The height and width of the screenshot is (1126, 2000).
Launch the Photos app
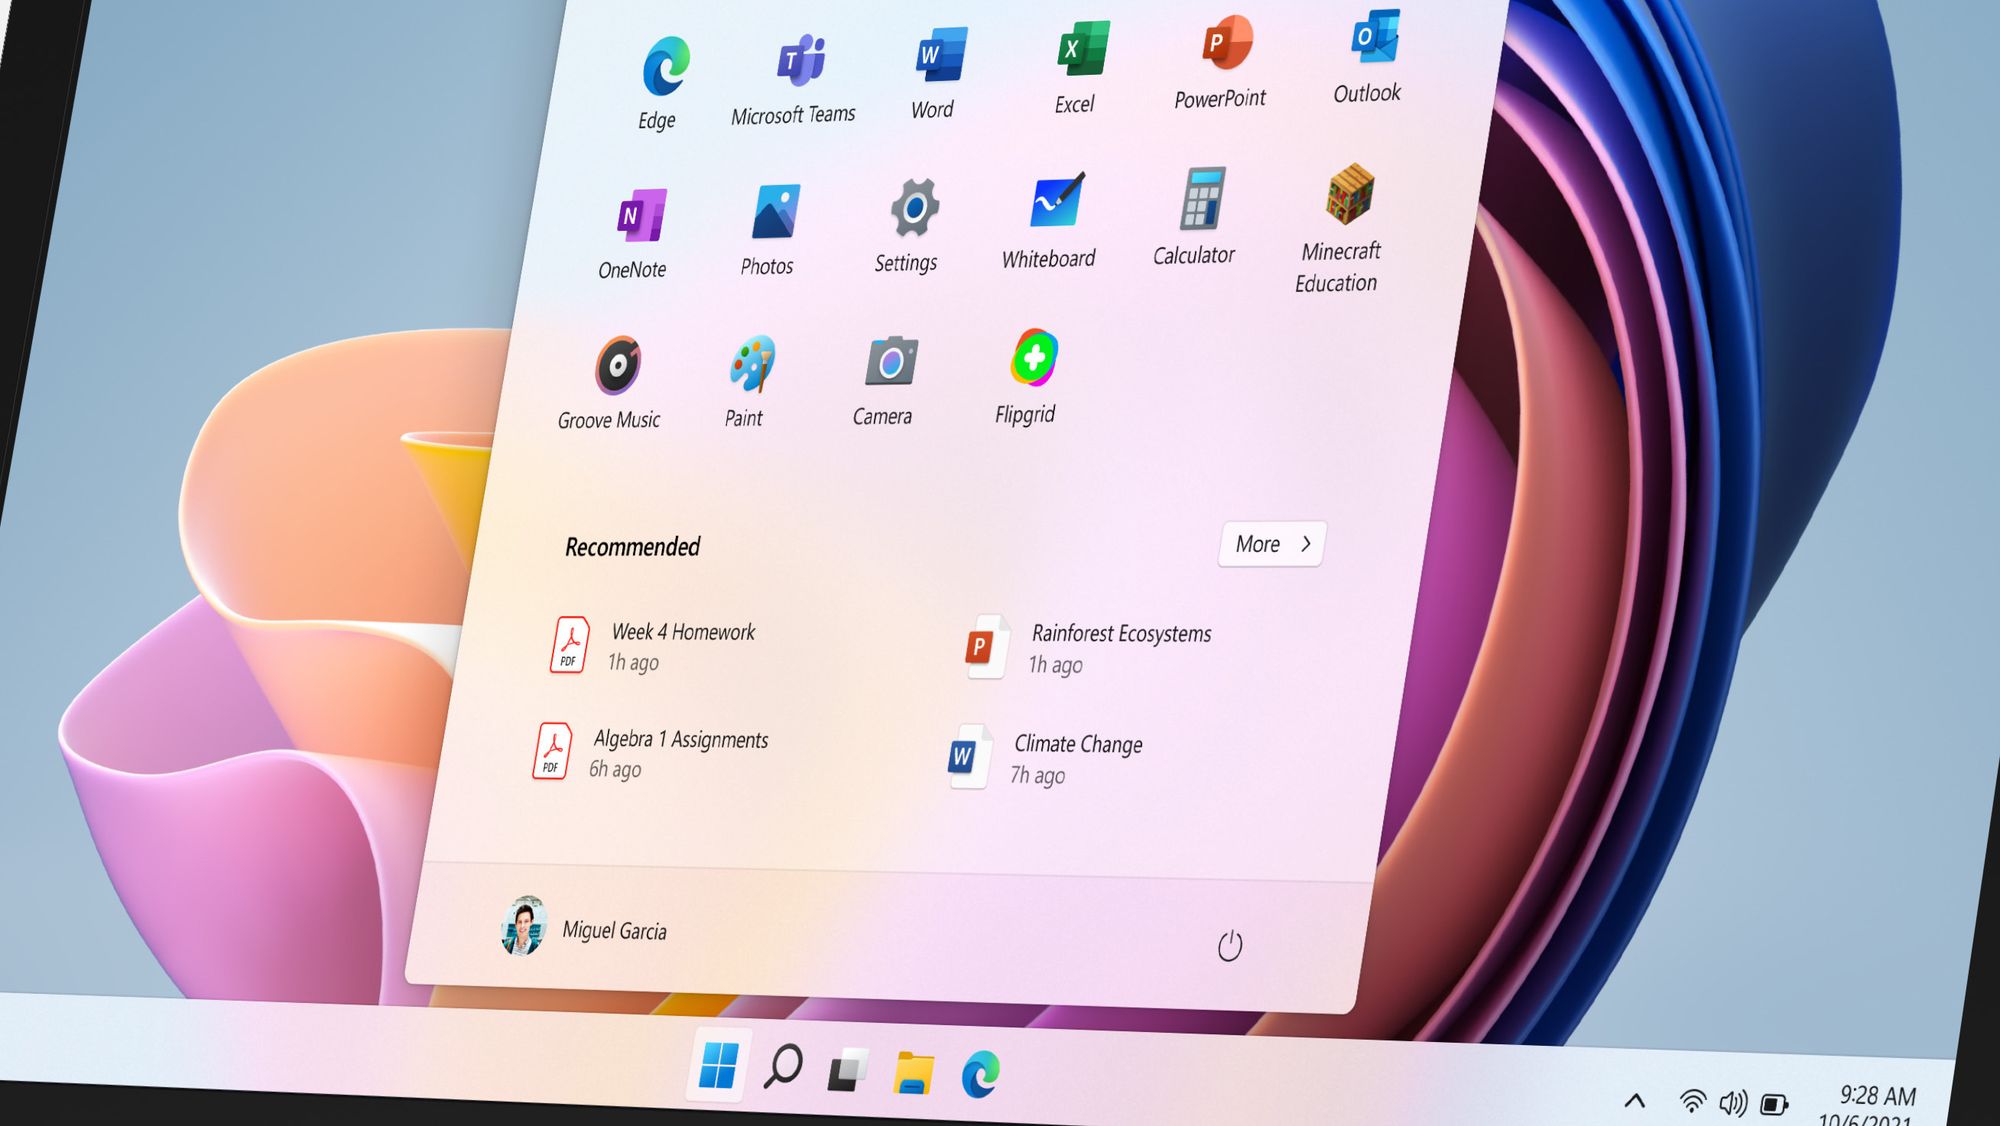point(775,211)
